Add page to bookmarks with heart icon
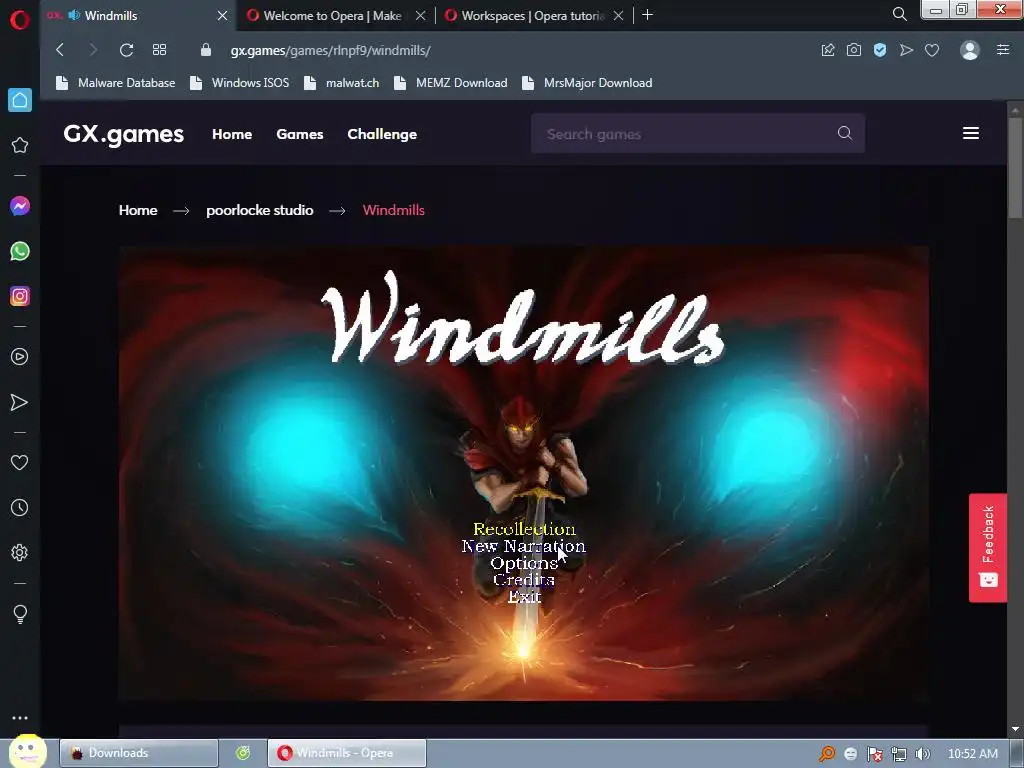 [x=932, y=50]
